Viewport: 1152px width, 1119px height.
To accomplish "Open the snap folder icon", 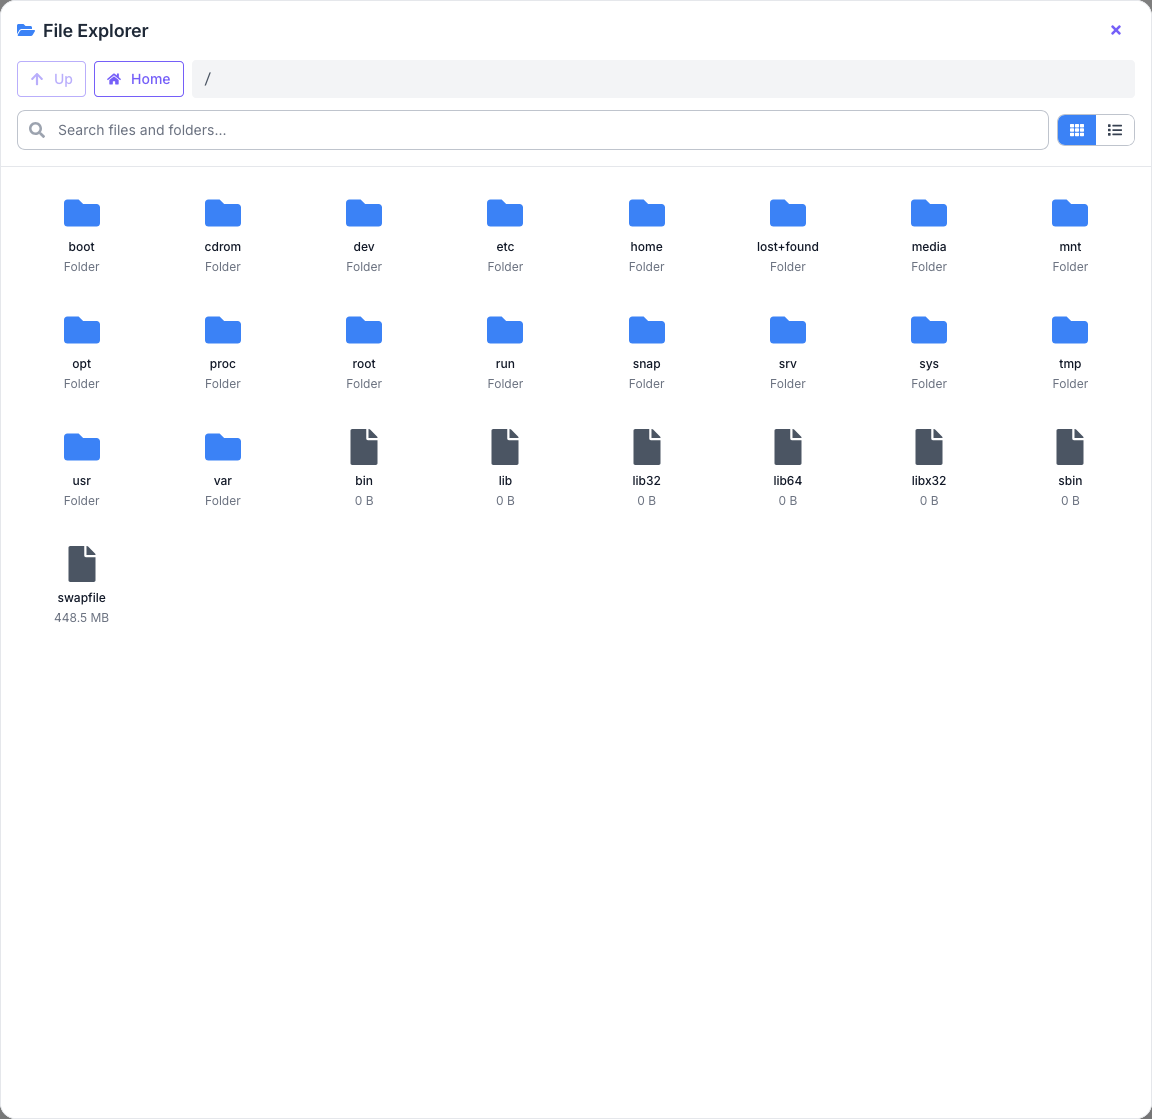I will [x=647, y=330].
